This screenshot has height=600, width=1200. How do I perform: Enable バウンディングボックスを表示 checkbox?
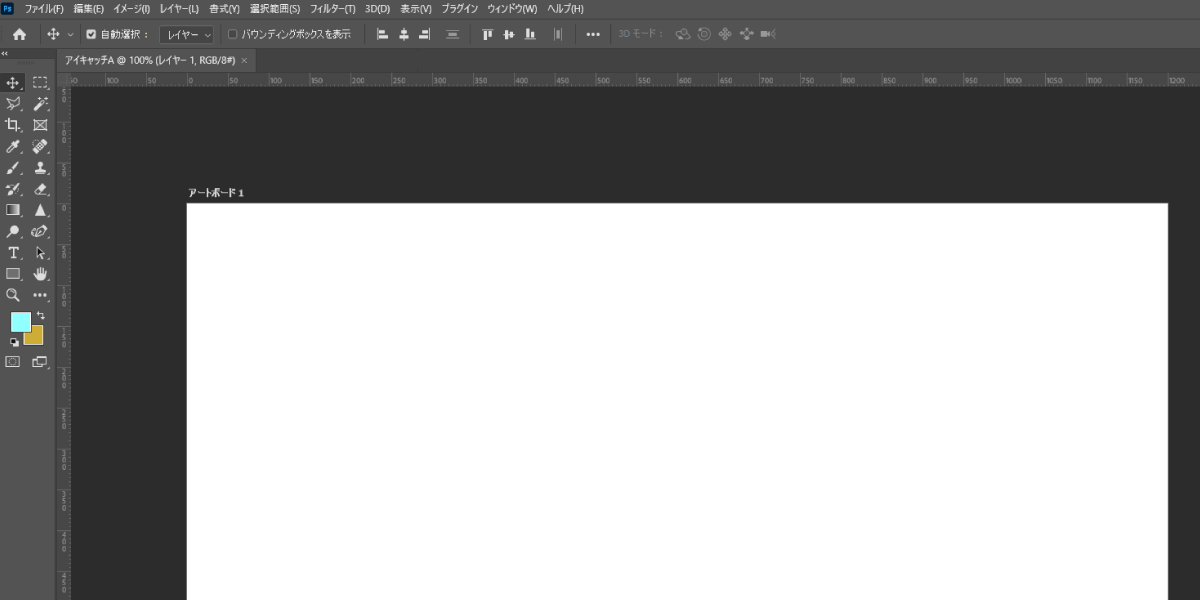(x=233, y=34)
